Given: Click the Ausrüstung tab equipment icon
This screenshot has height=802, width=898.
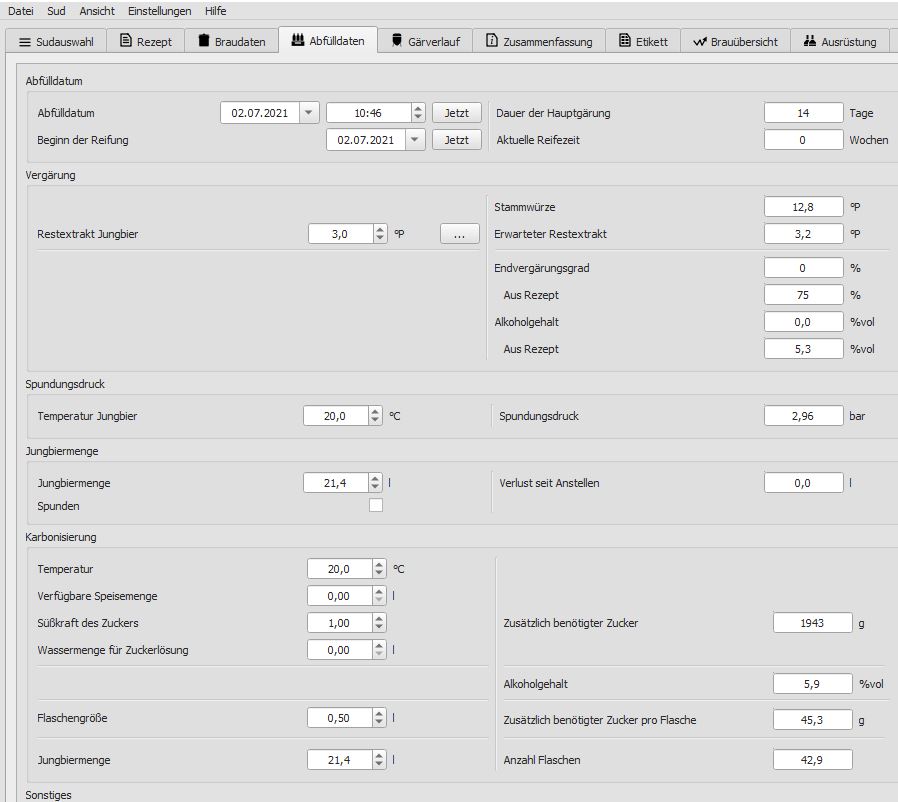Looking at the screenshot, I should tap(810, 41).
